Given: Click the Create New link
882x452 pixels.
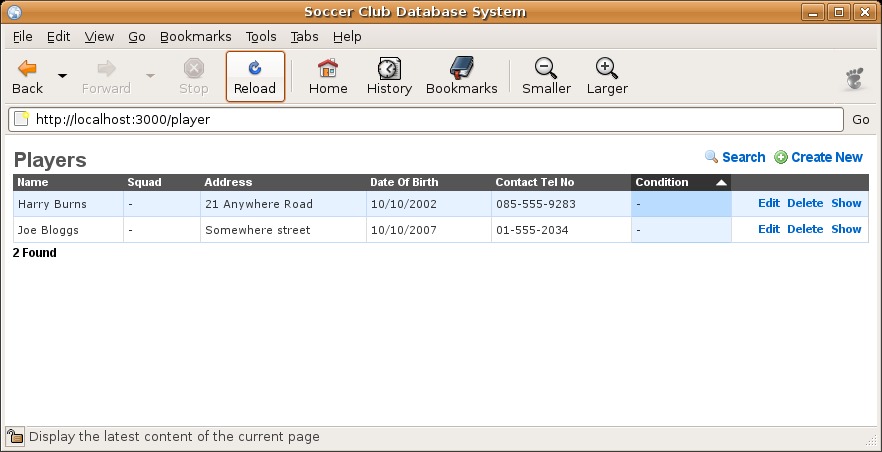Looking at the screenshot, I should (826, 157).
